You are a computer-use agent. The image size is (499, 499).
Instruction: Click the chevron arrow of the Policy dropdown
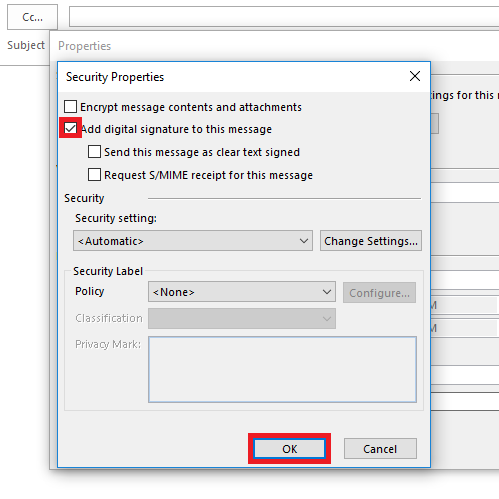tap(327, 292)
